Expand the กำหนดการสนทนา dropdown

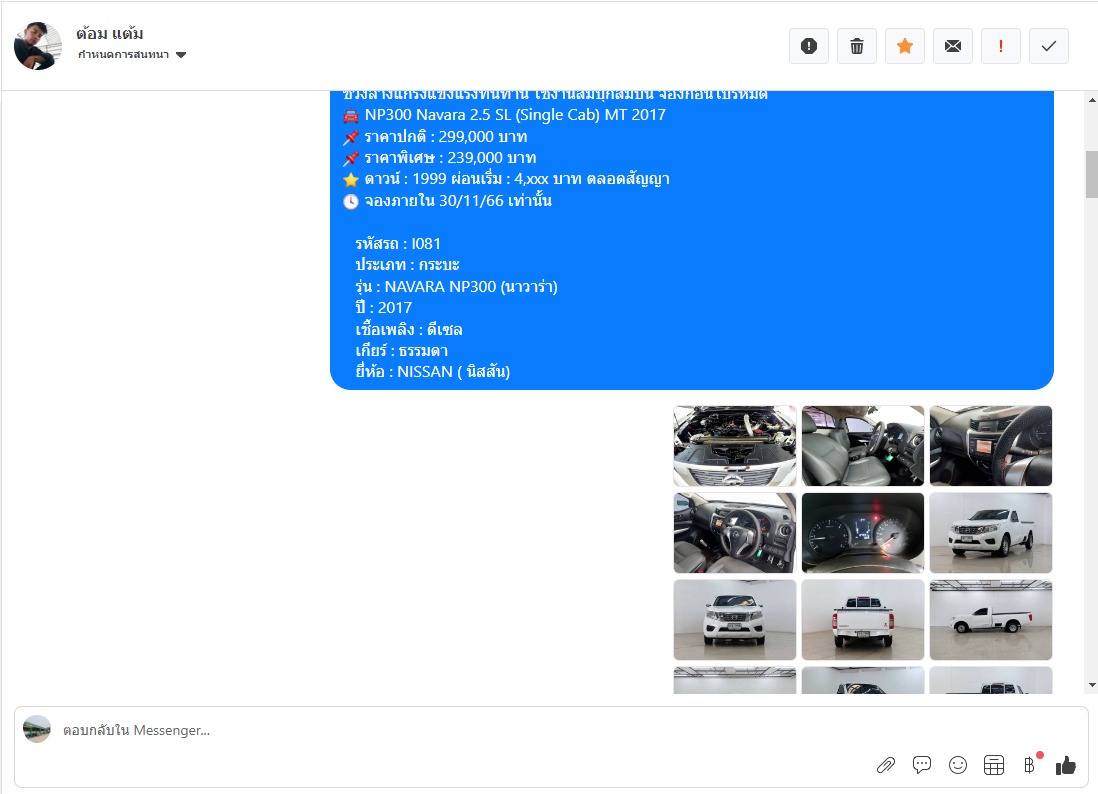132,55
